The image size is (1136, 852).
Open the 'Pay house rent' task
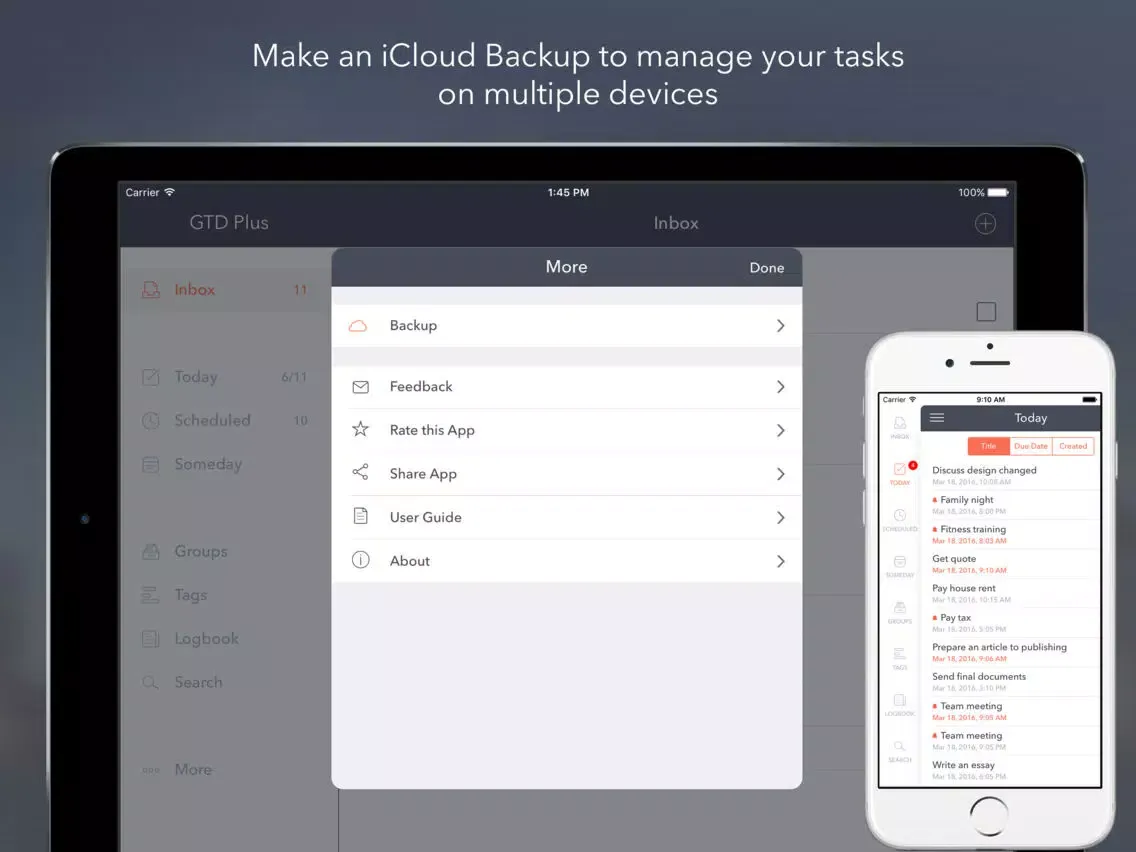pos(1011,593)
